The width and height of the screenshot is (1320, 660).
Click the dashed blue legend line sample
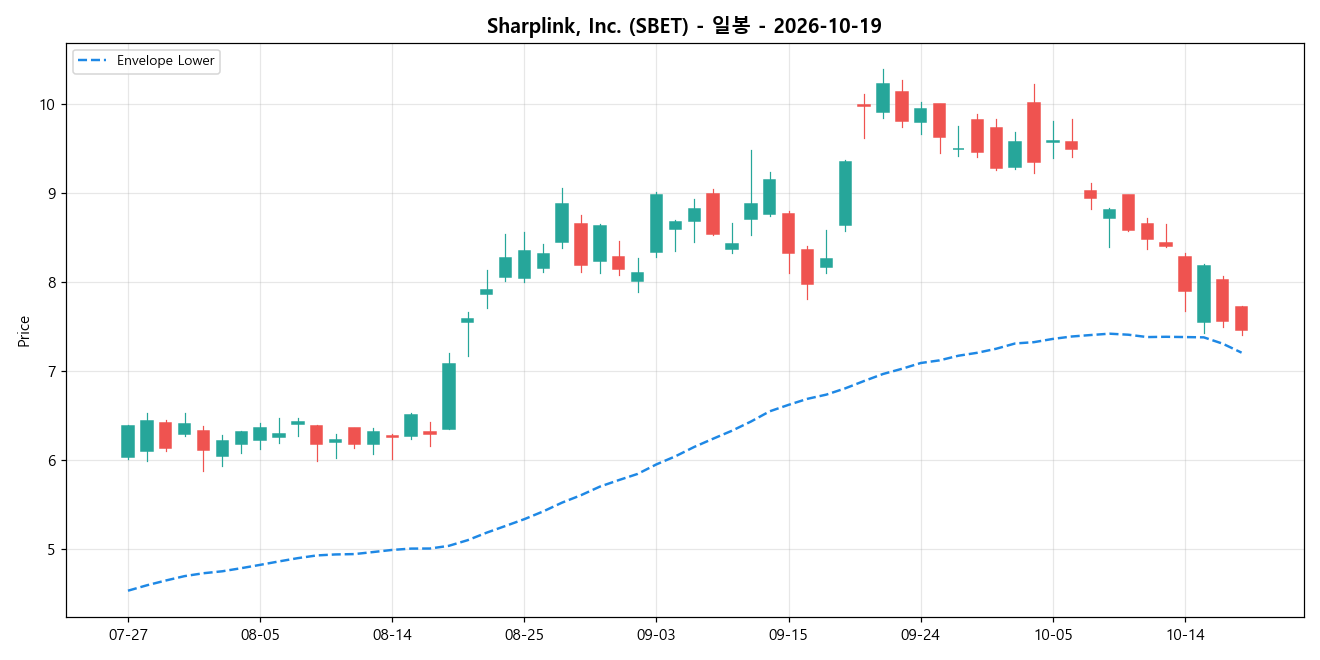pos(93,61)
